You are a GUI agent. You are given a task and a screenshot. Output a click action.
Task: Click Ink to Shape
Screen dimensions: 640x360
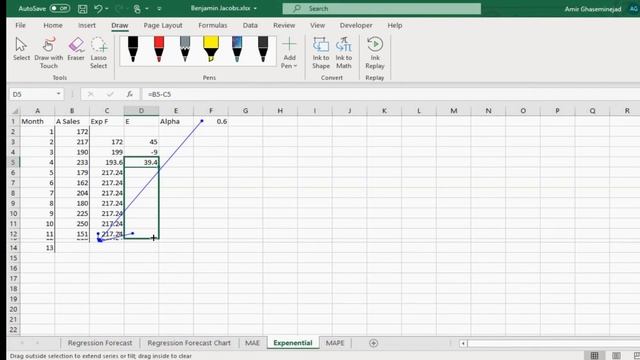coord(321,53)
